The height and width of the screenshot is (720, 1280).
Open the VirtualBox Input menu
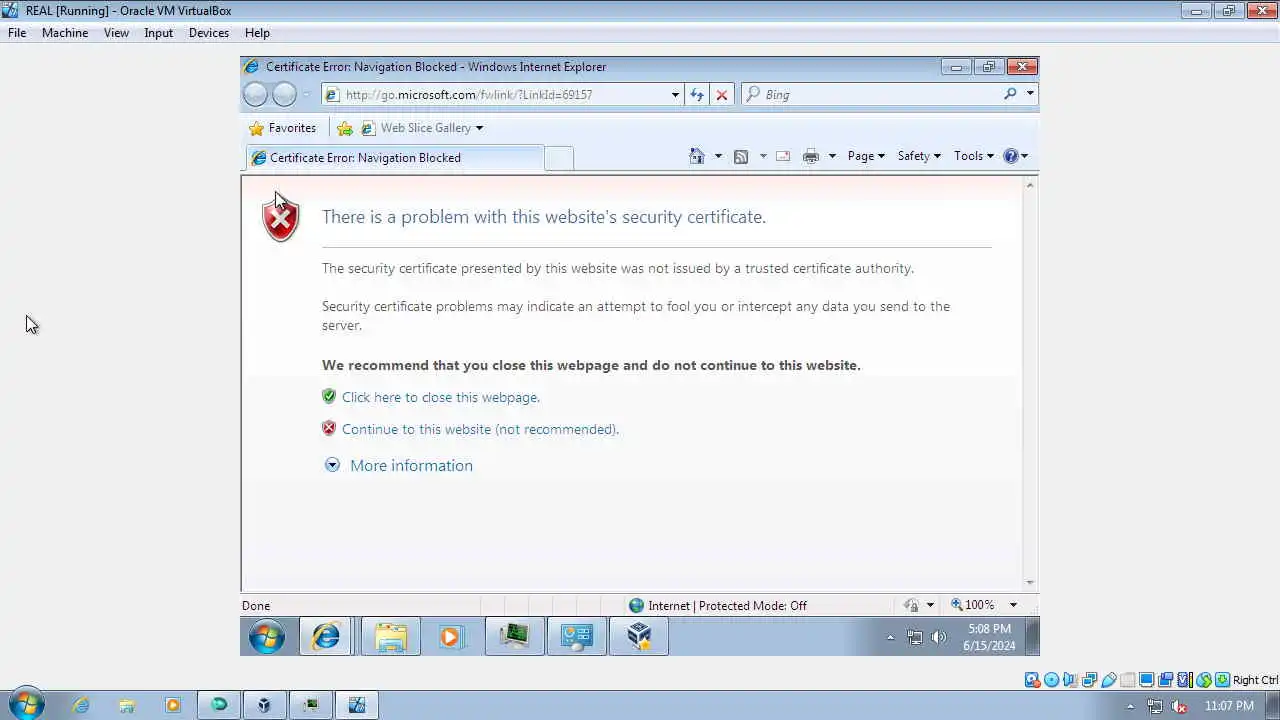tap(158, 33)
